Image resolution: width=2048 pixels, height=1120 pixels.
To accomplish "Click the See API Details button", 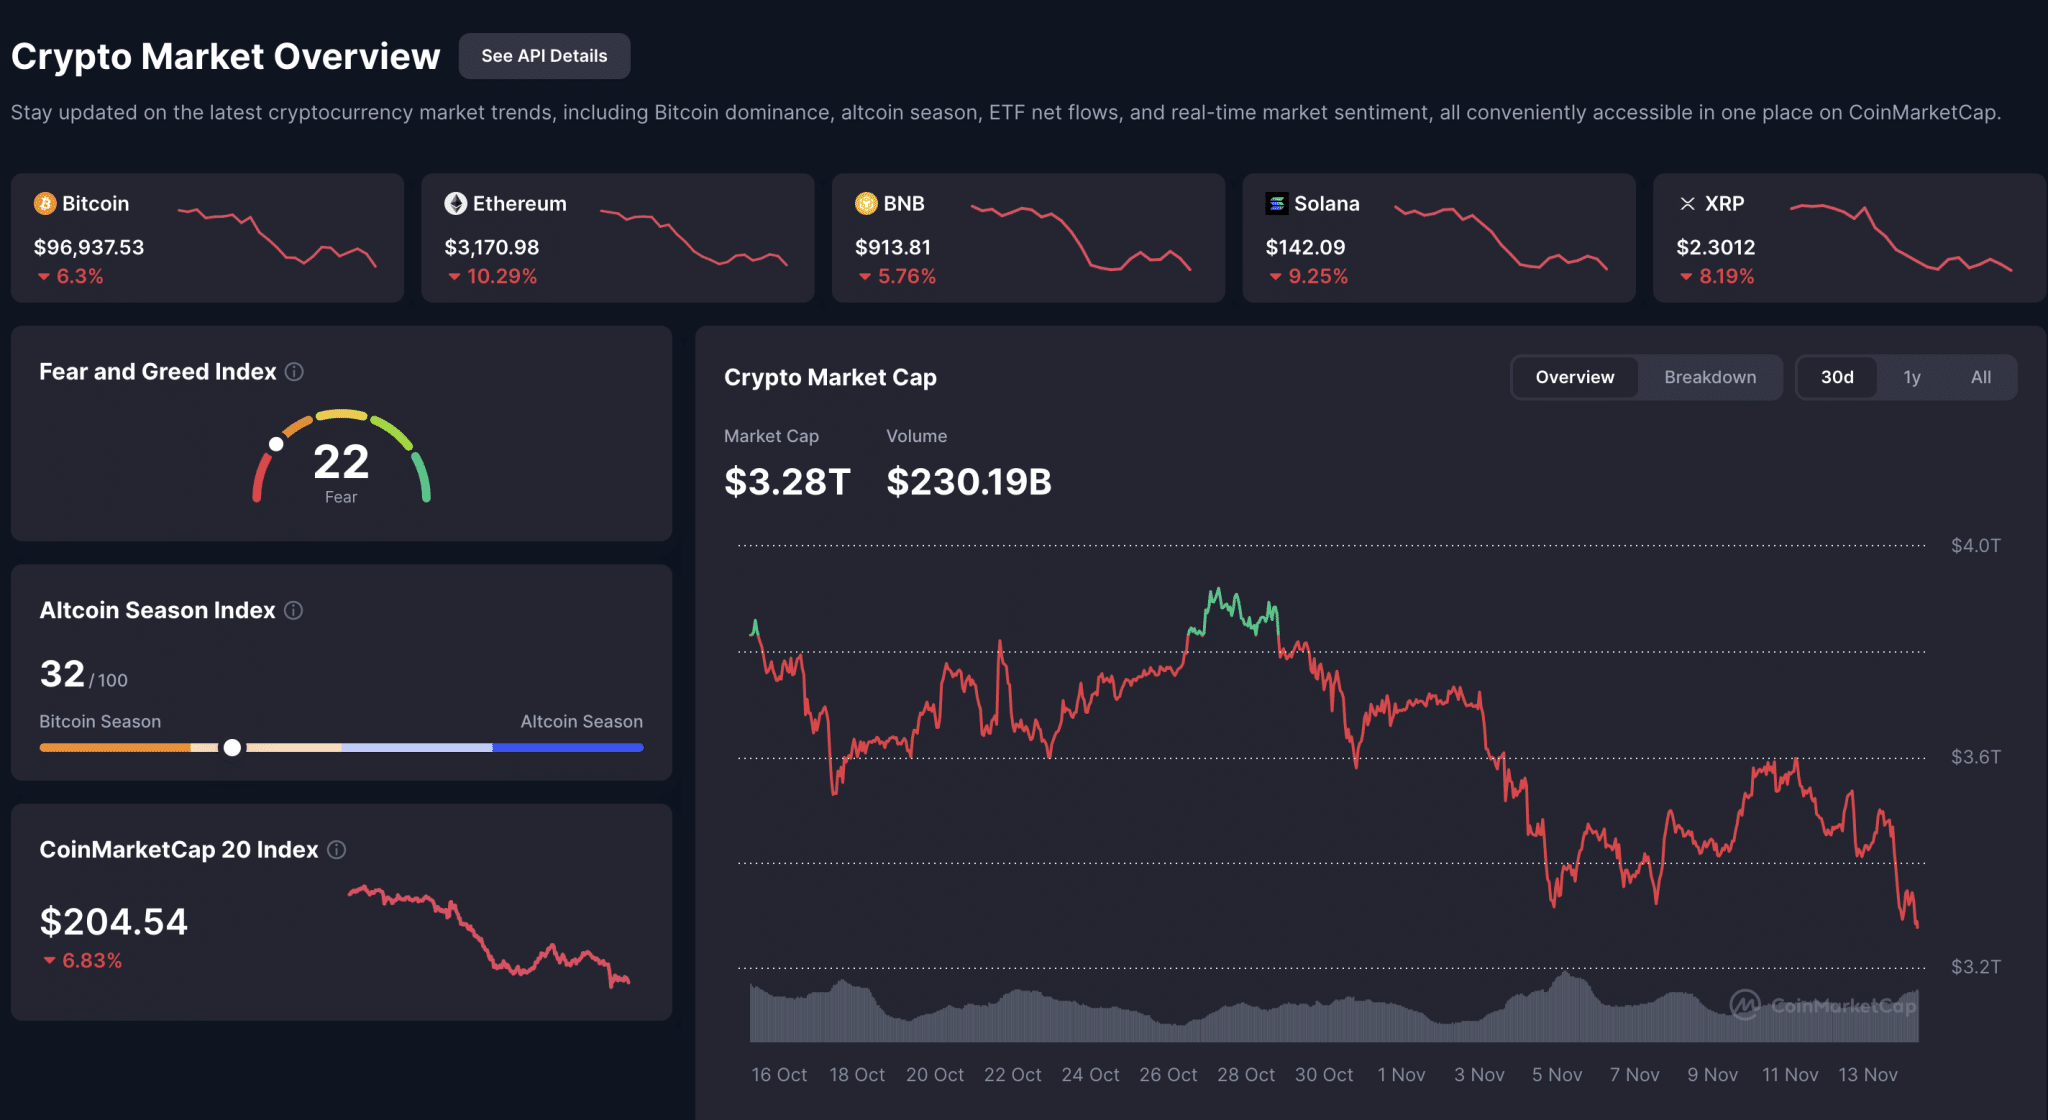I will point(544,56).
